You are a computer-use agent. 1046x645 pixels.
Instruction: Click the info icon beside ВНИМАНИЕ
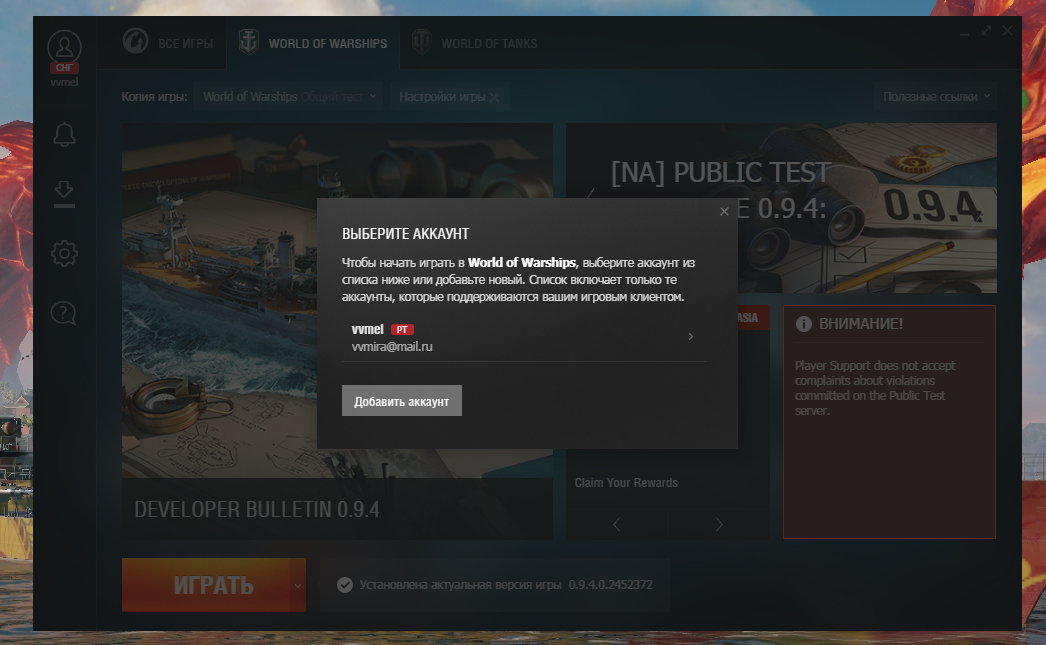[804, 324]
